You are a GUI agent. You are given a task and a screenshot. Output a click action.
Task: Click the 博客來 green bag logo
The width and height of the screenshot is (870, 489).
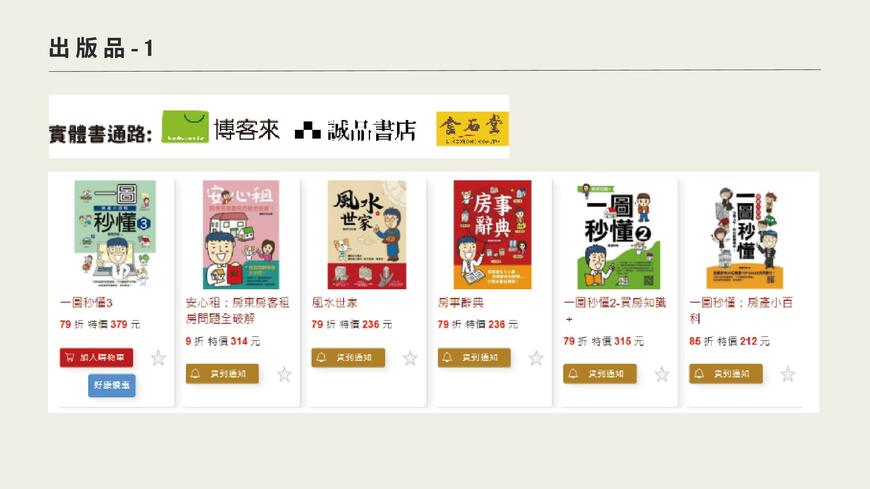coord(185,127)
